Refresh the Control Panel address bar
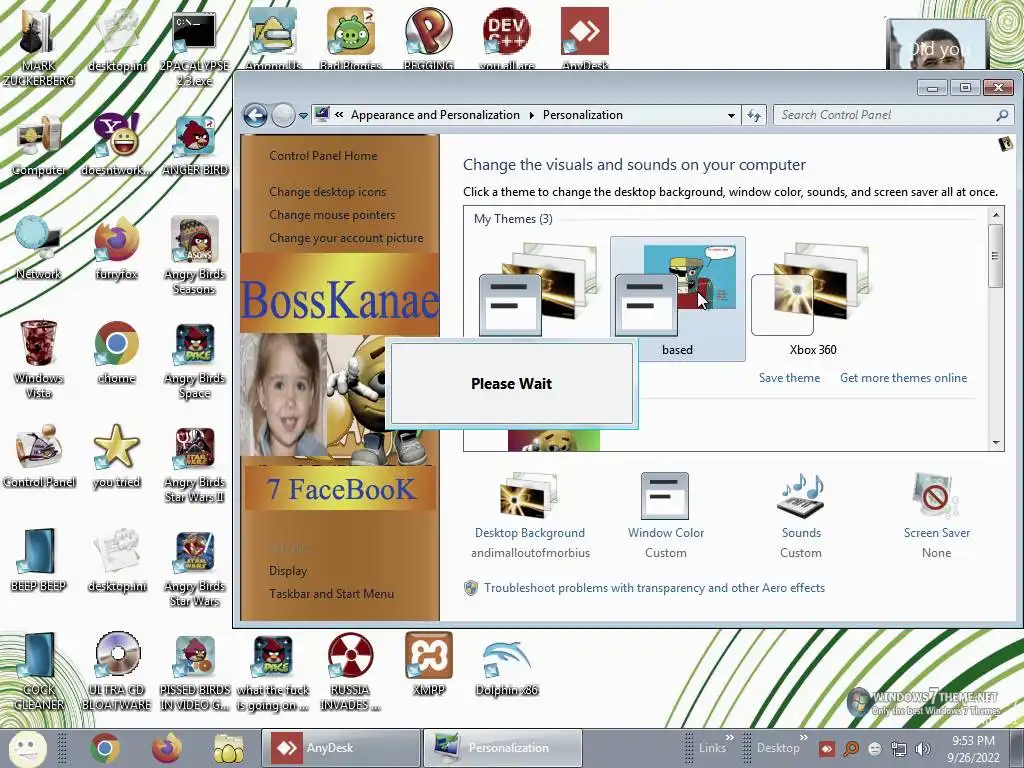Screen dimensions: 1024x768 (754, 116)
